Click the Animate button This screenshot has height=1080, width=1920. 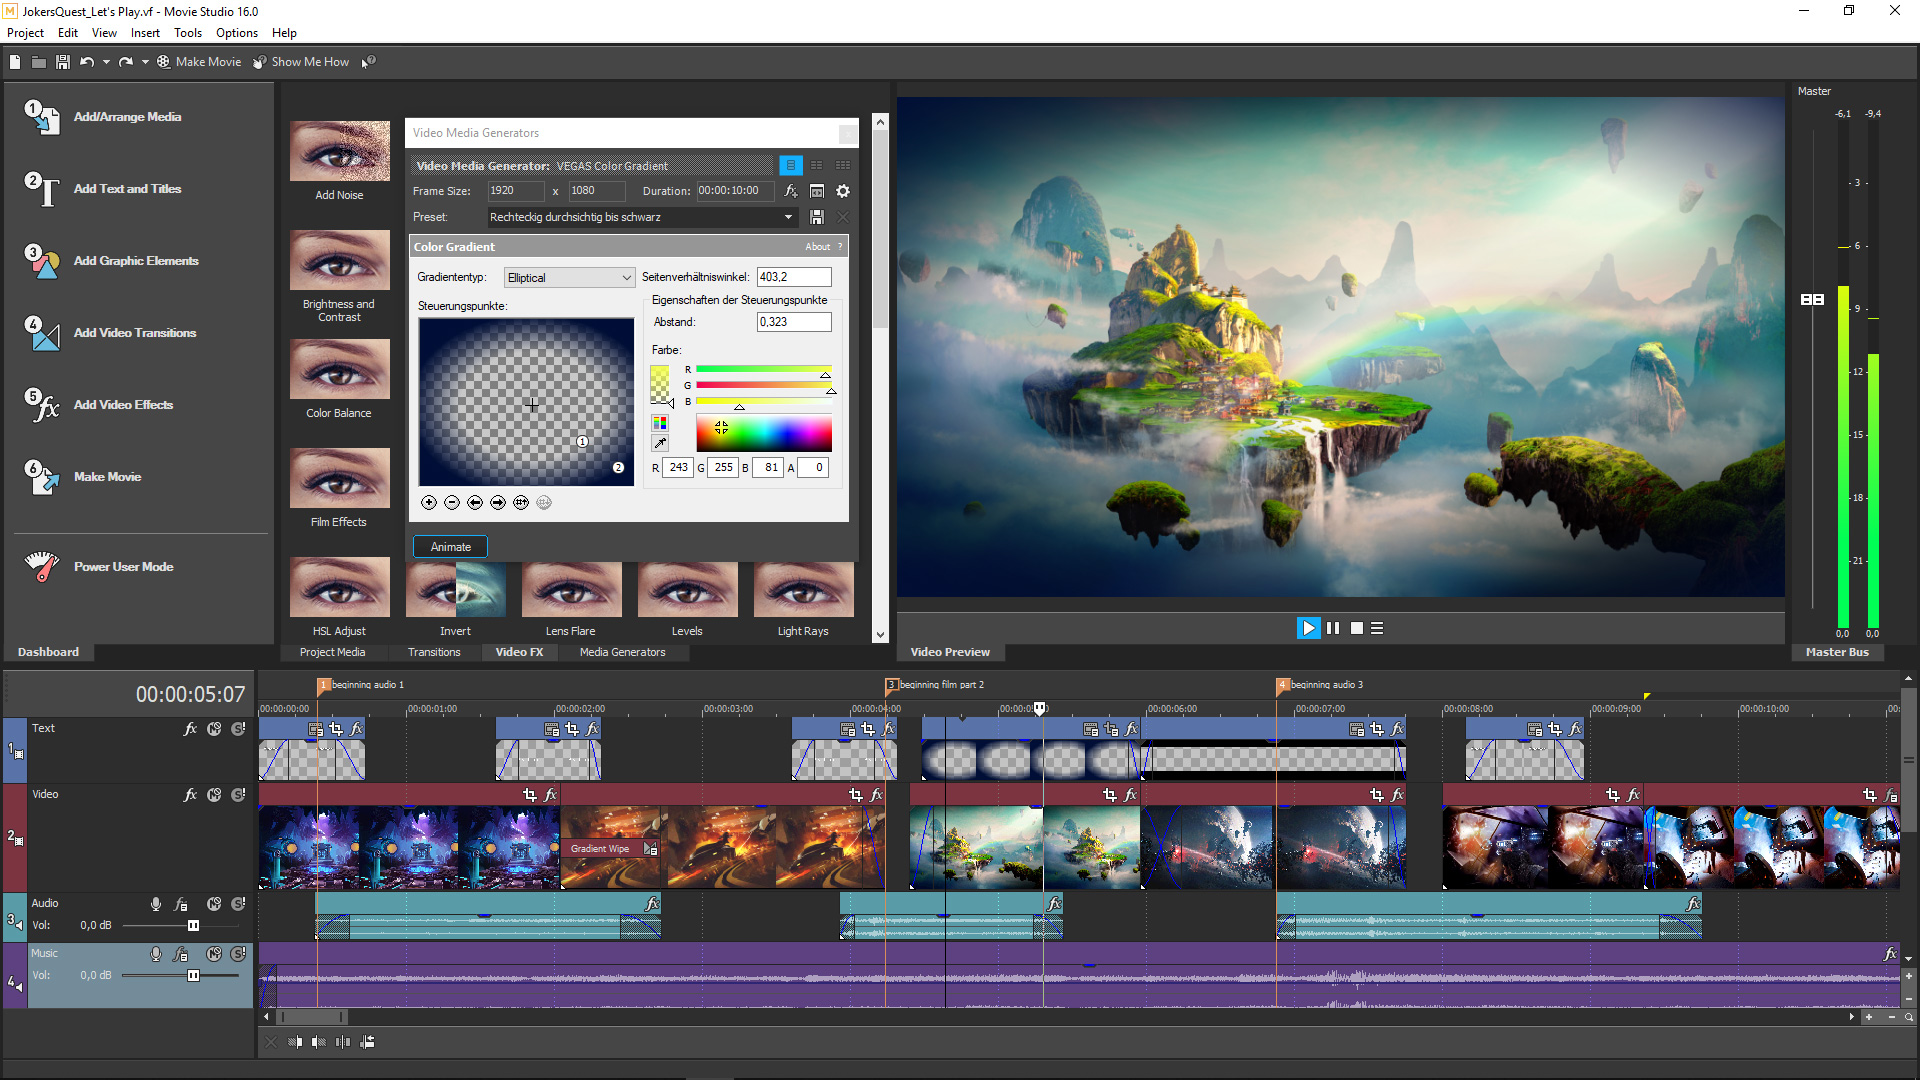[450, 546]
